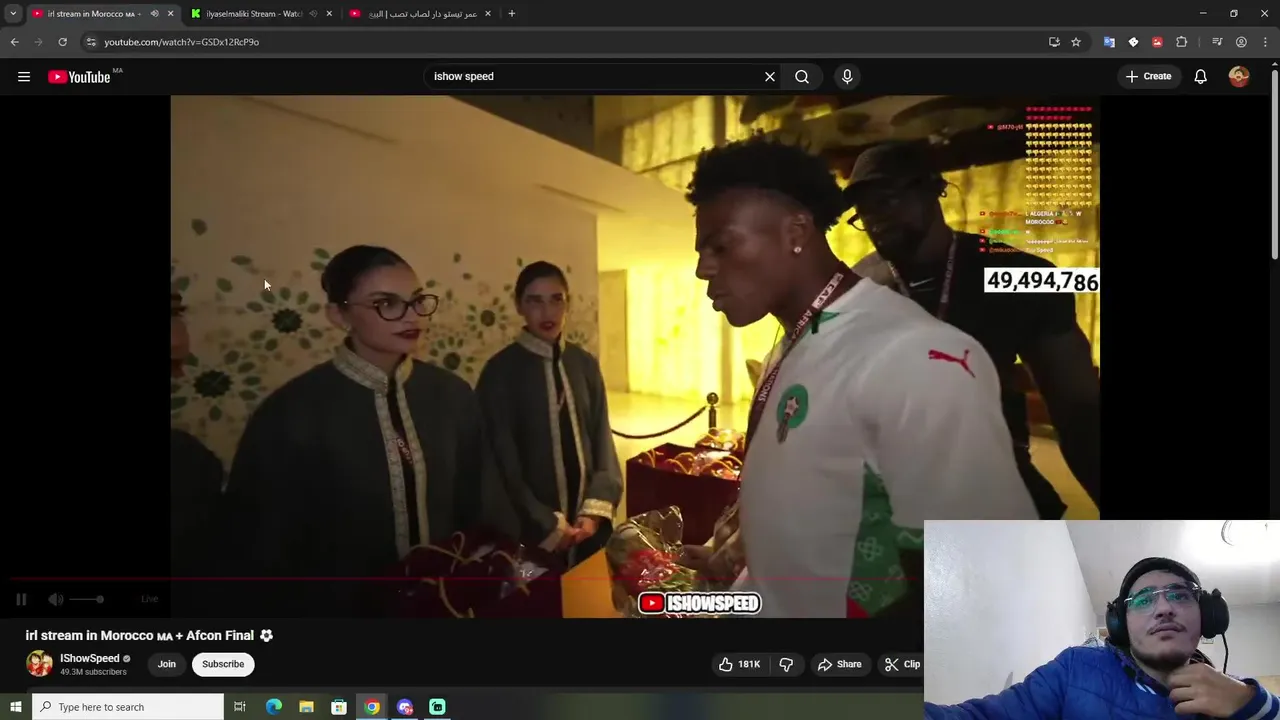Open the IShowSpeed channel avatar
This screenshot has height=720, width=1280.
point(39,664)
